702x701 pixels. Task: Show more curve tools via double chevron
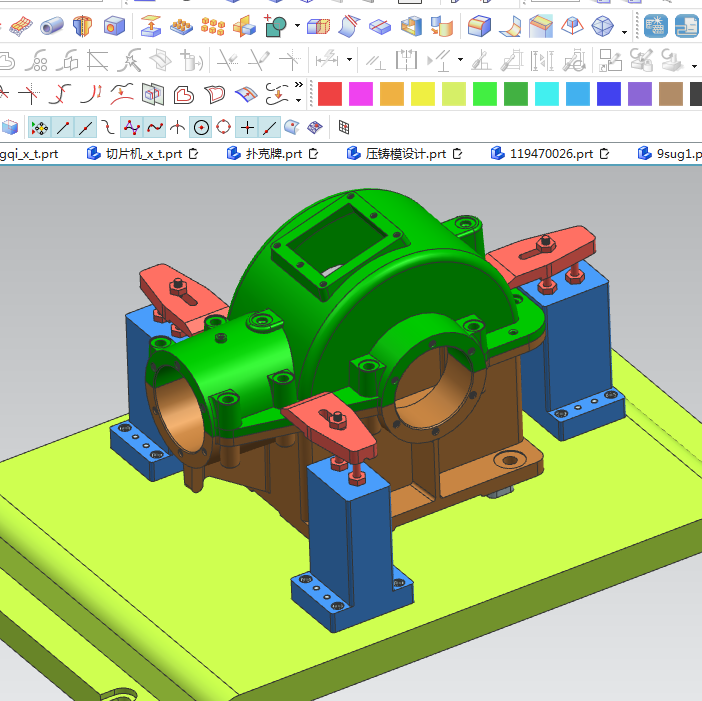coord(299,85)
